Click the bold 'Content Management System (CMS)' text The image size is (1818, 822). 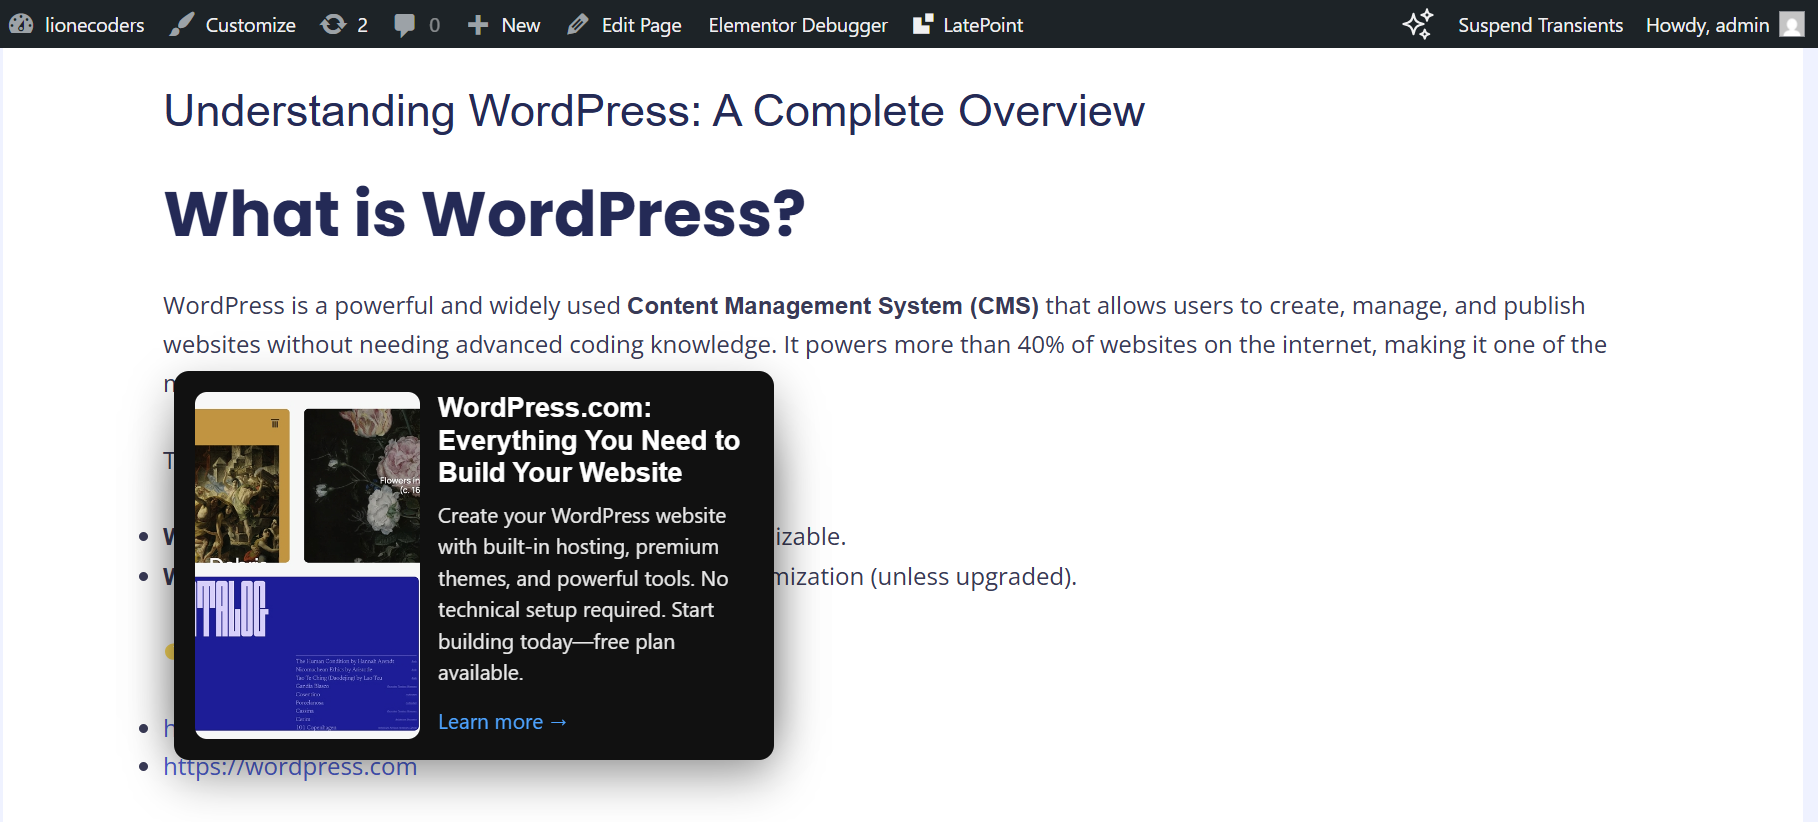(x=833, y=306)
